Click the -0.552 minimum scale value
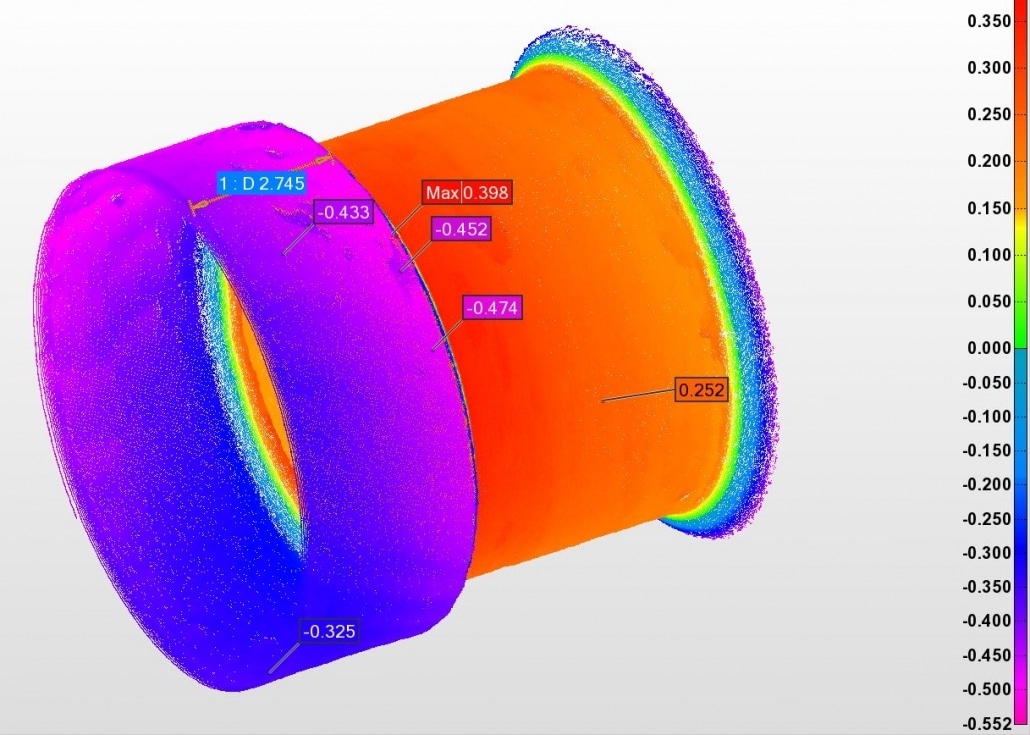The height and width of the screenshot is (735, 1030). [987, 723]
